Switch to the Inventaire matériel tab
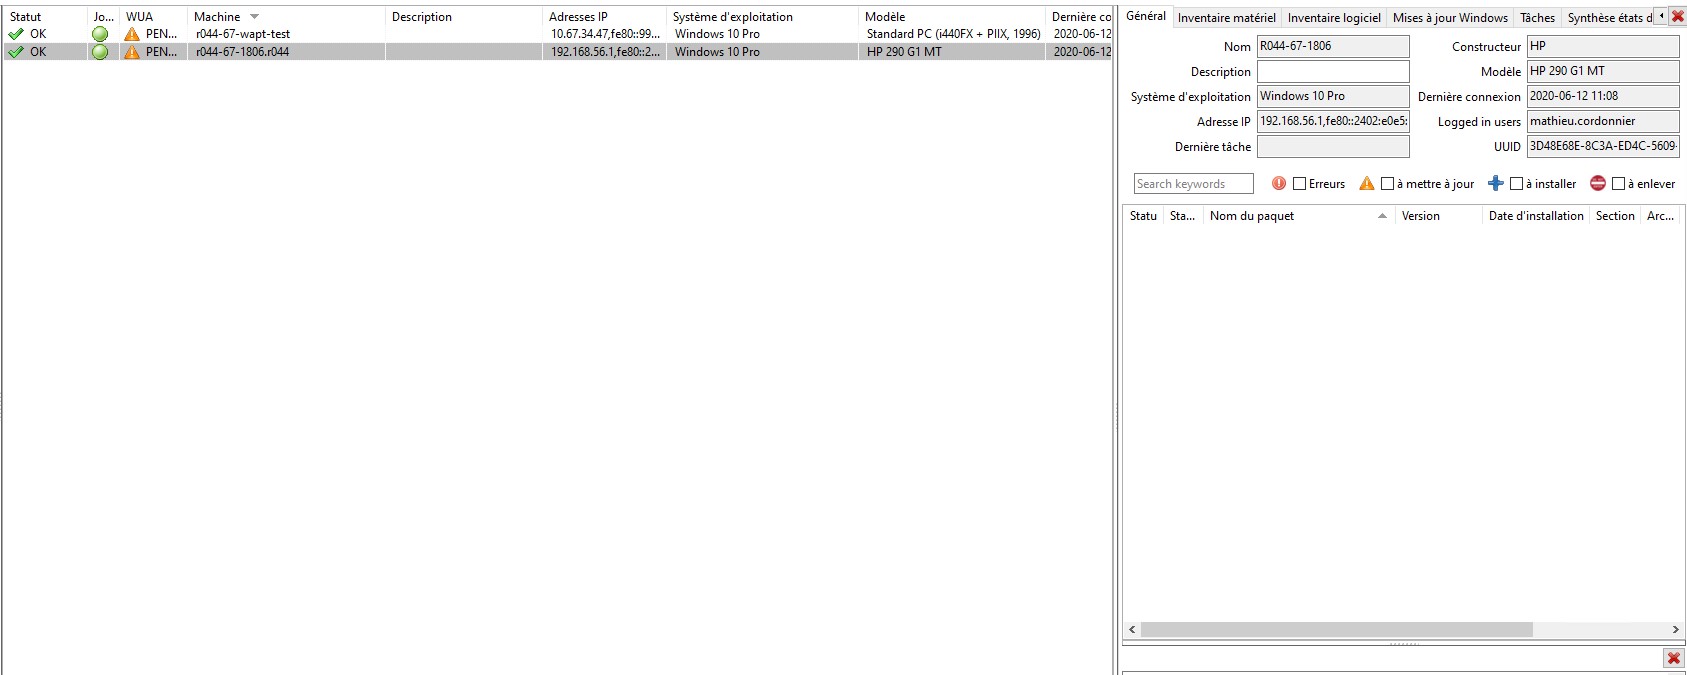 pyautogui.click(x=1226, y=18)
